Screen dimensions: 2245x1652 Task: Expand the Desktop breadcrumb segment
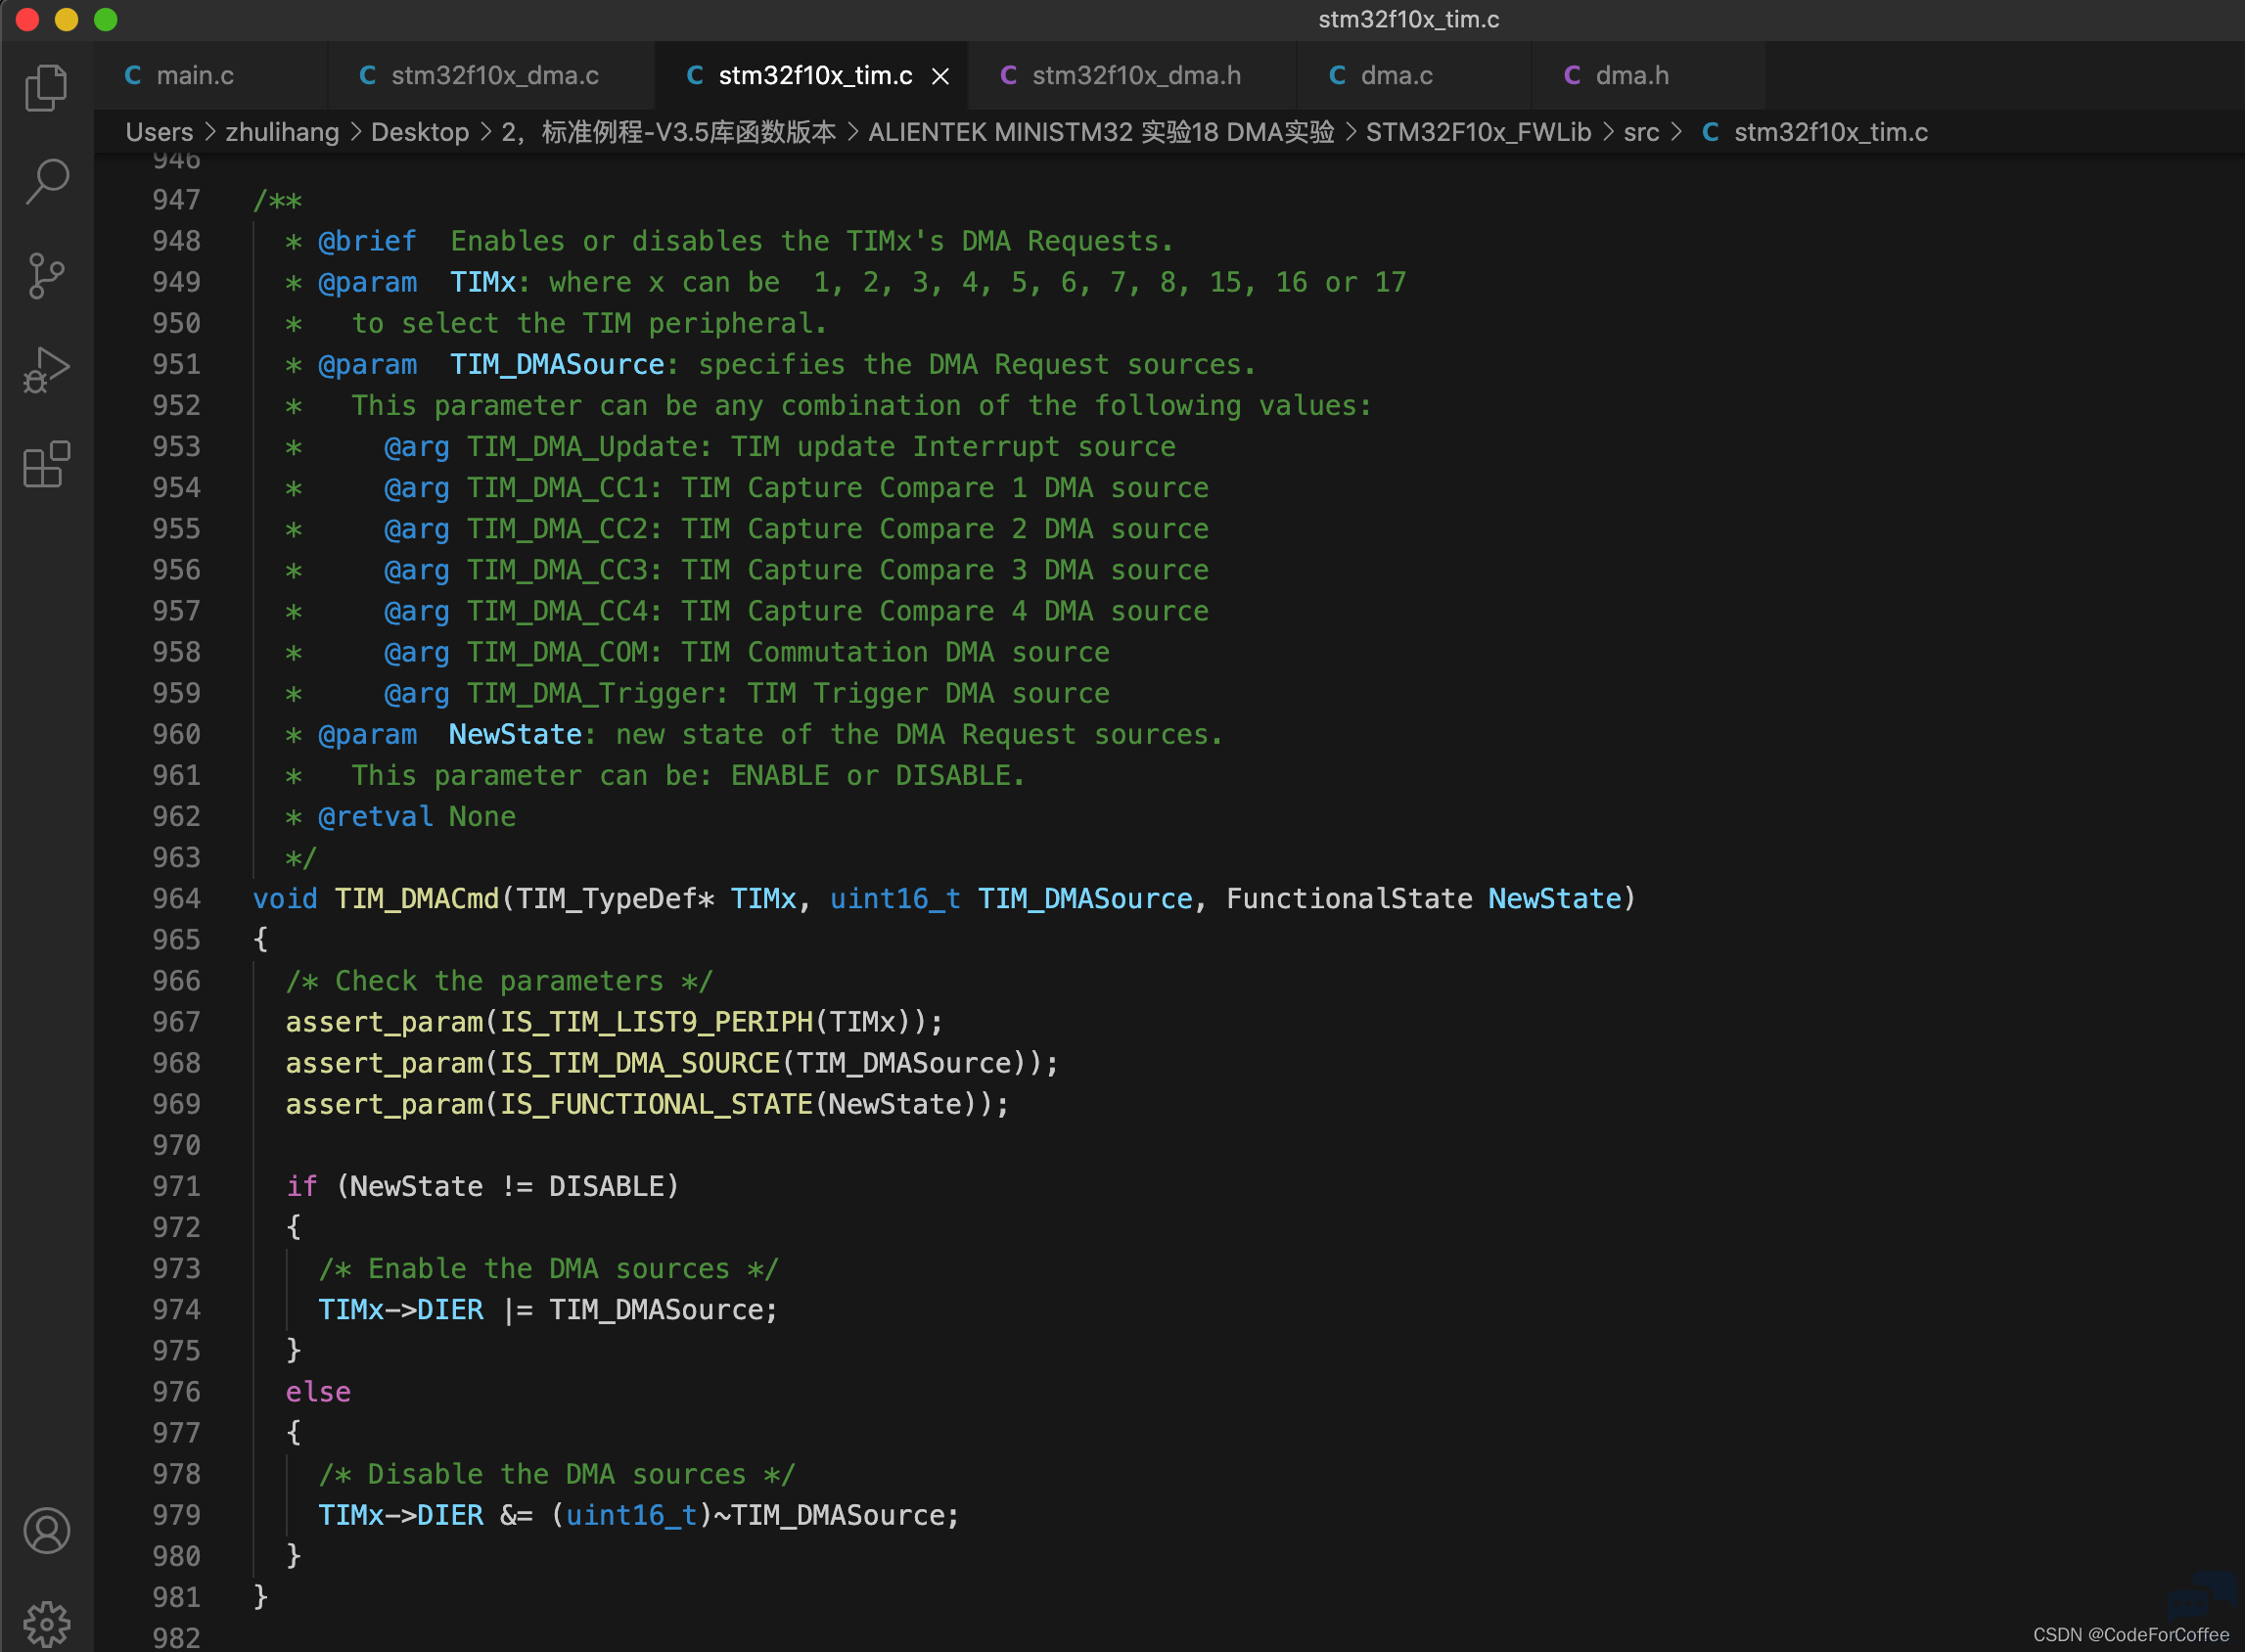pos(419,132)
